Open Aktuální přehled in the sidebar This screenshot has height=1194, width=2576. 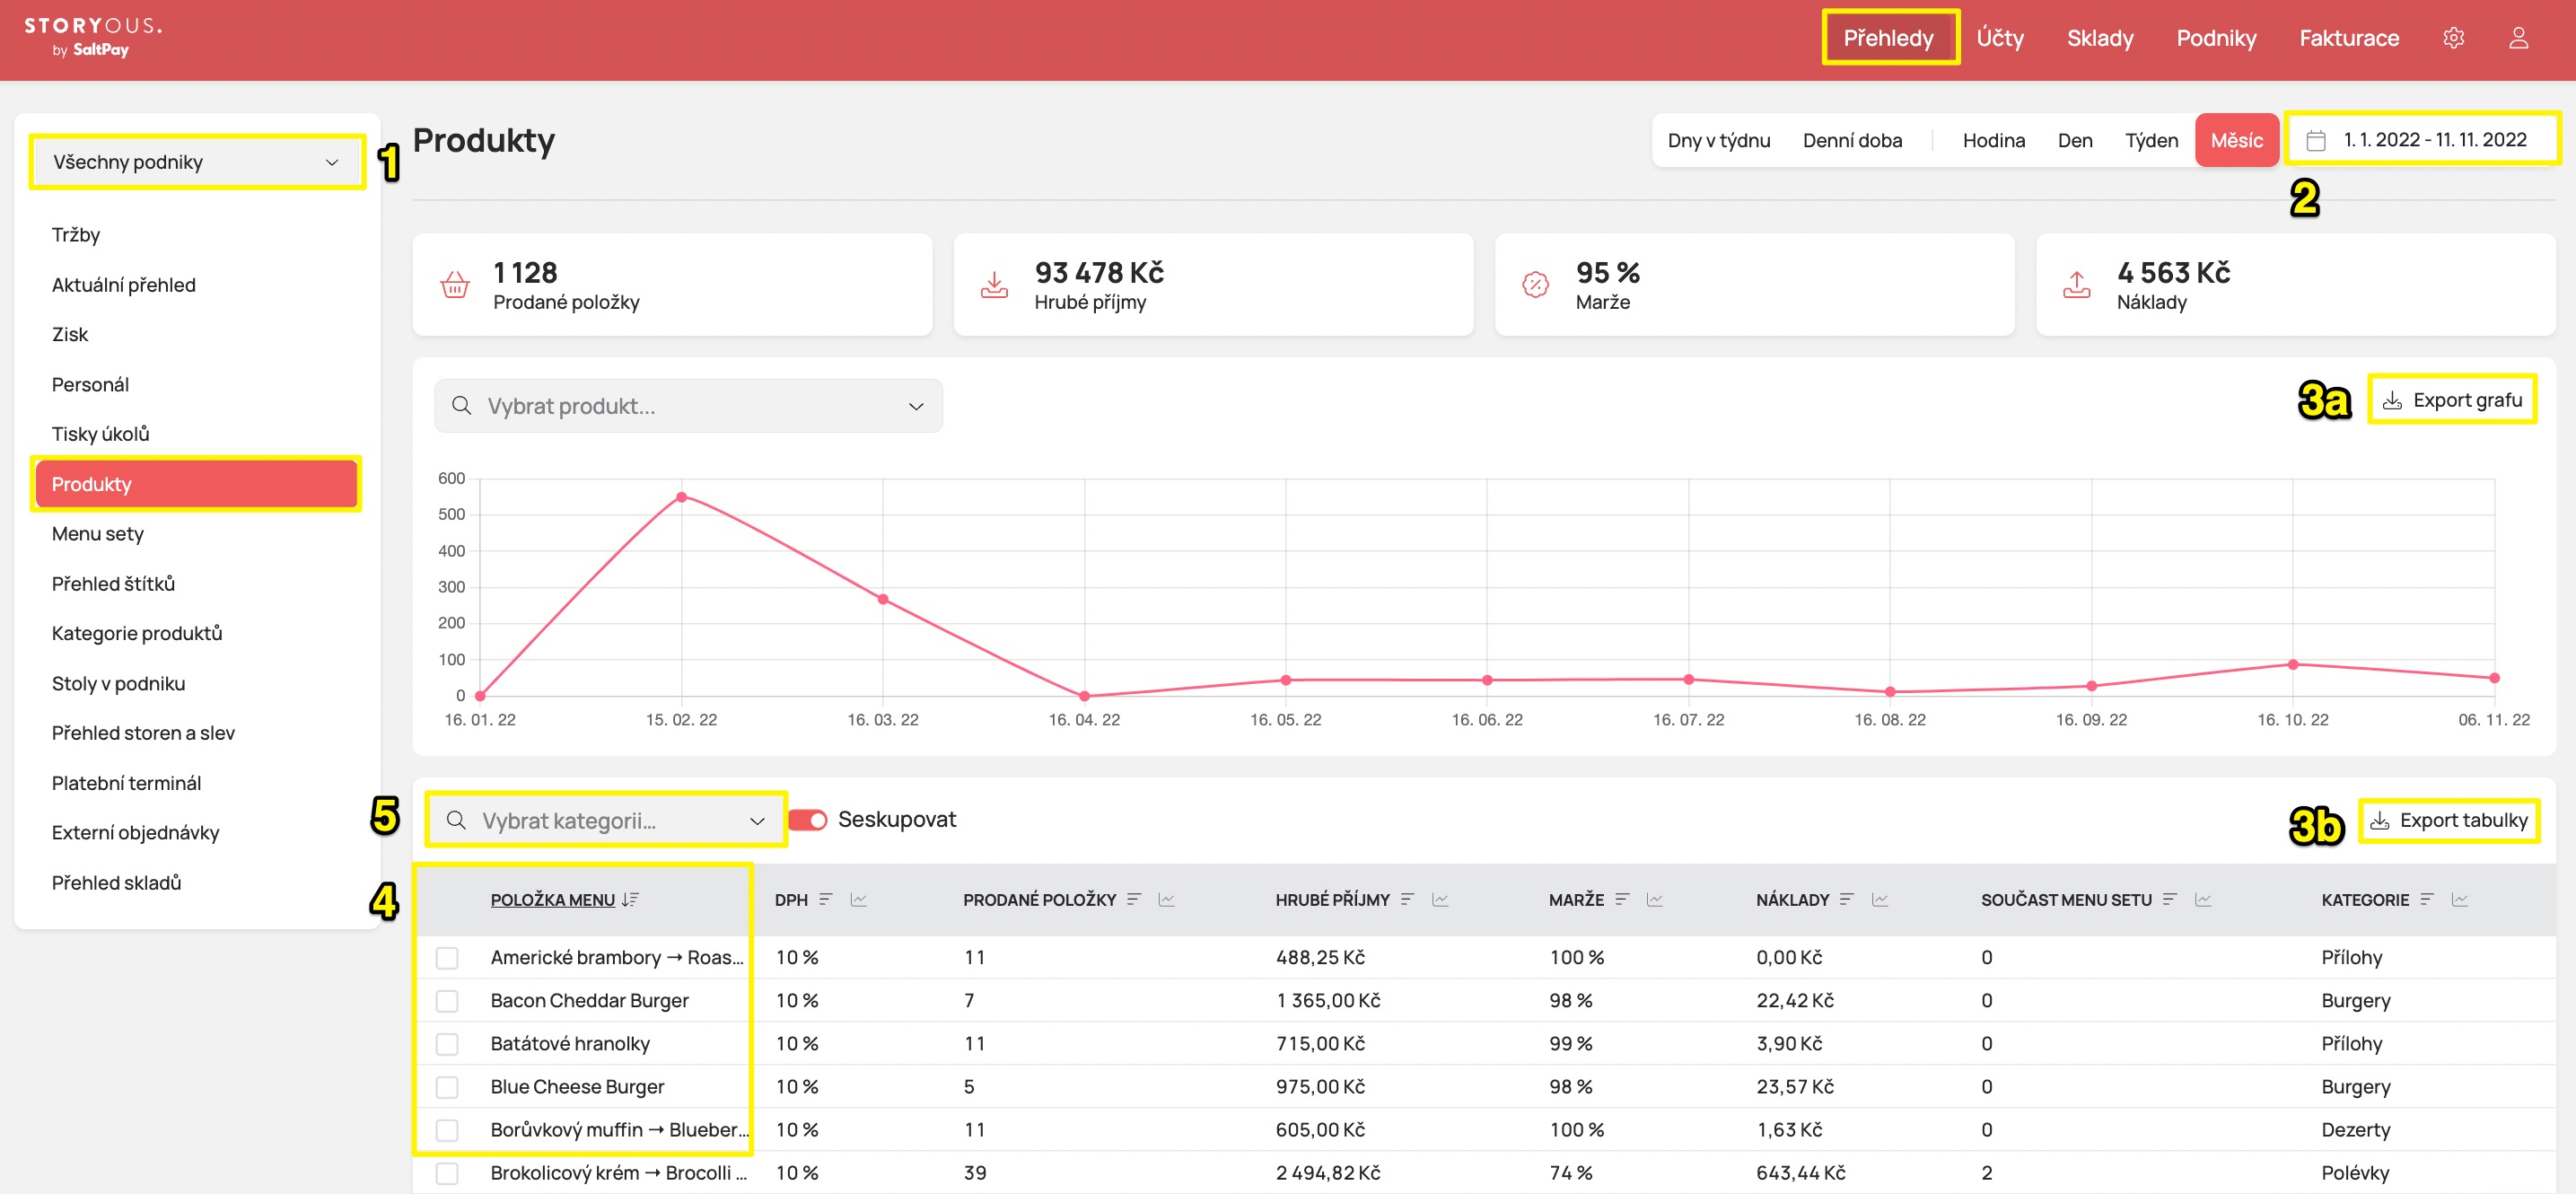point(124,285)
